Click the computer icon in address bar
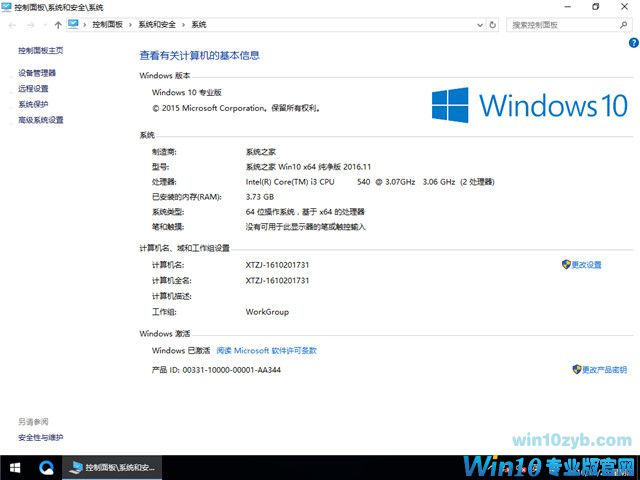Screen dimensions: 640x480 point(73,24)
